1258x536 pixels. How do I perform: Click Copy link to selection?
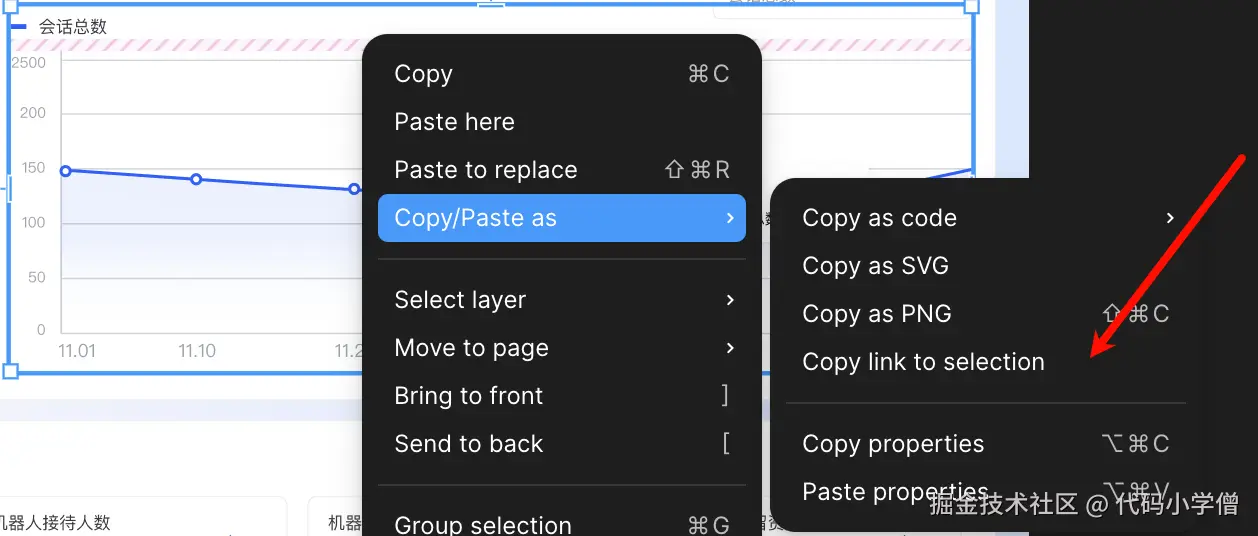923,362
